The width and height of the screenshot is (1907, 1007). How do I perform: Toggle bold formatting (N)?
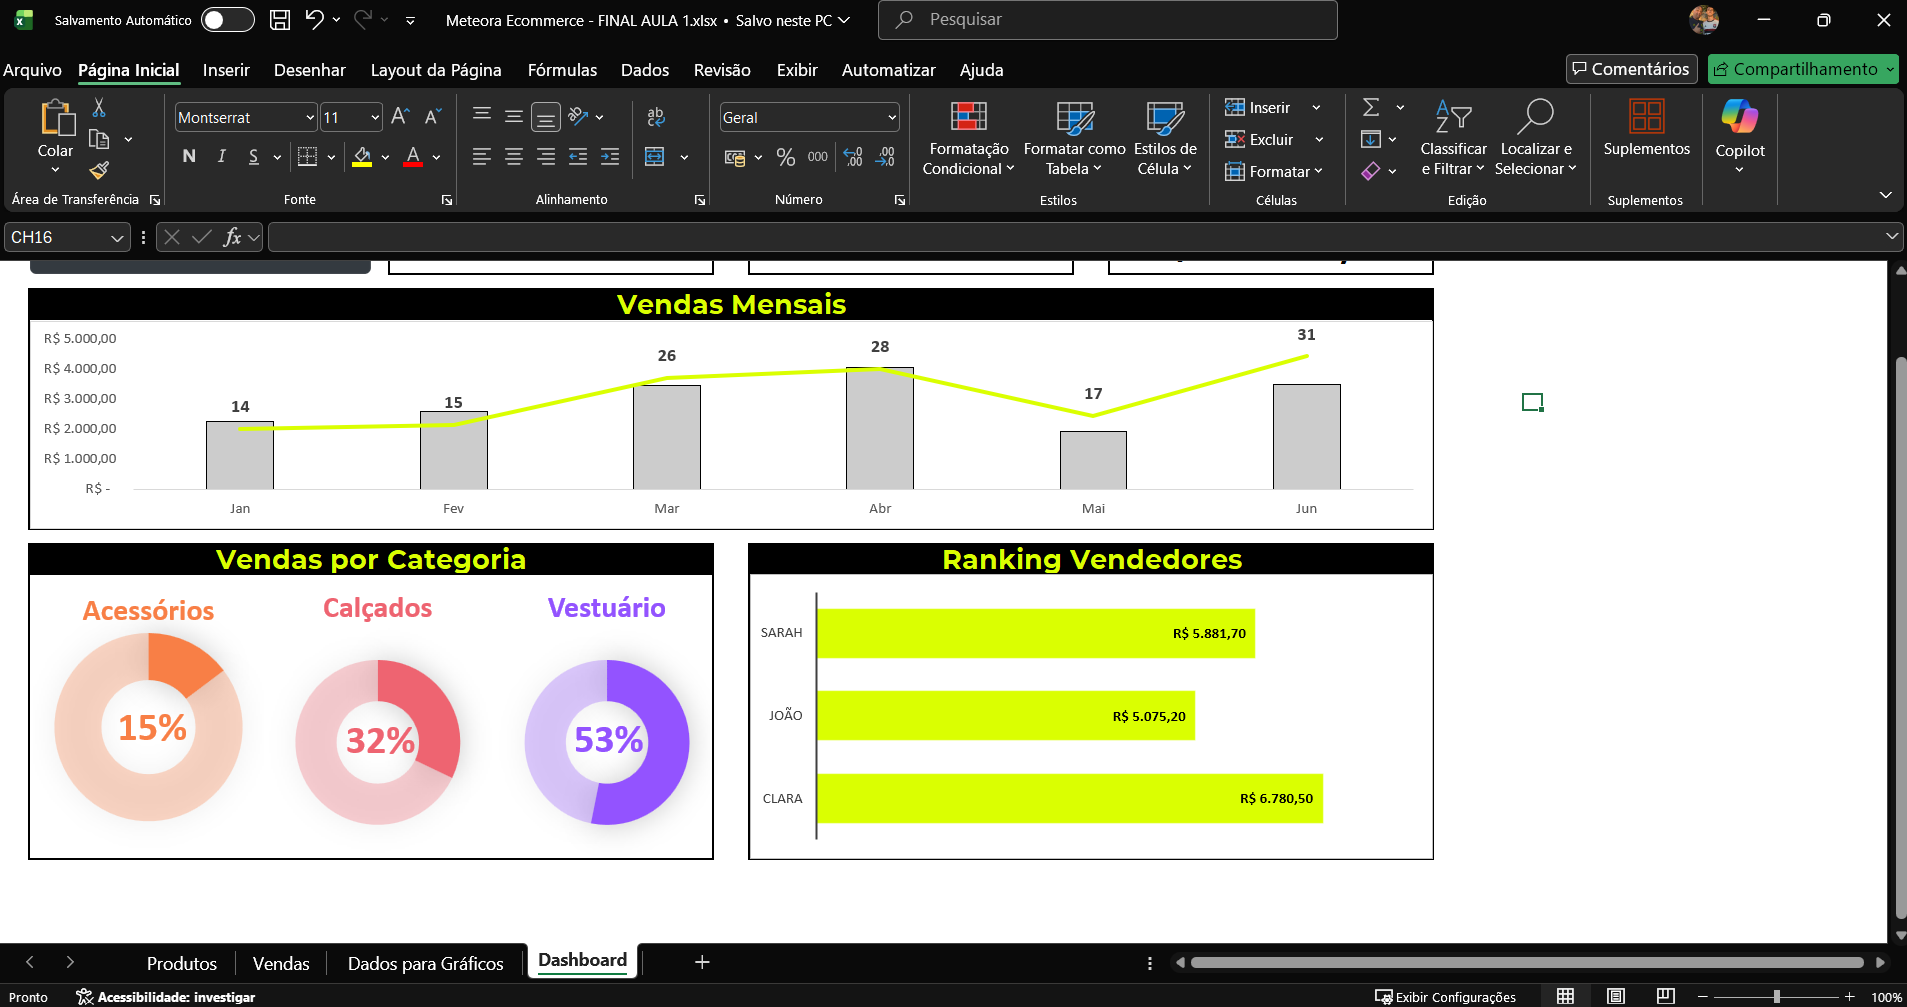click(x=189, y=156)
